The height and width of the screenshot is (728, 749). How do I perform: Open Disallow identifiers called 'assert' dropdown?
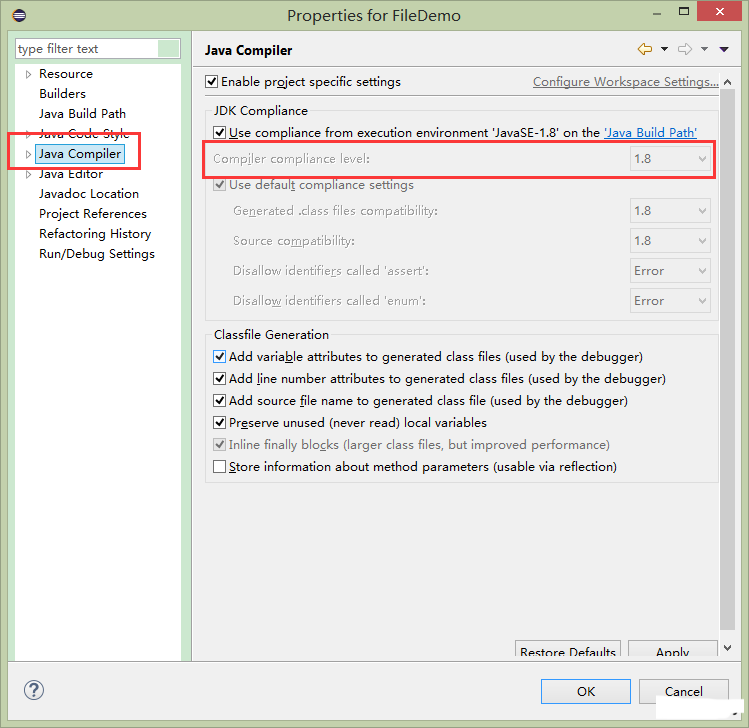click(x=670, y=271)
